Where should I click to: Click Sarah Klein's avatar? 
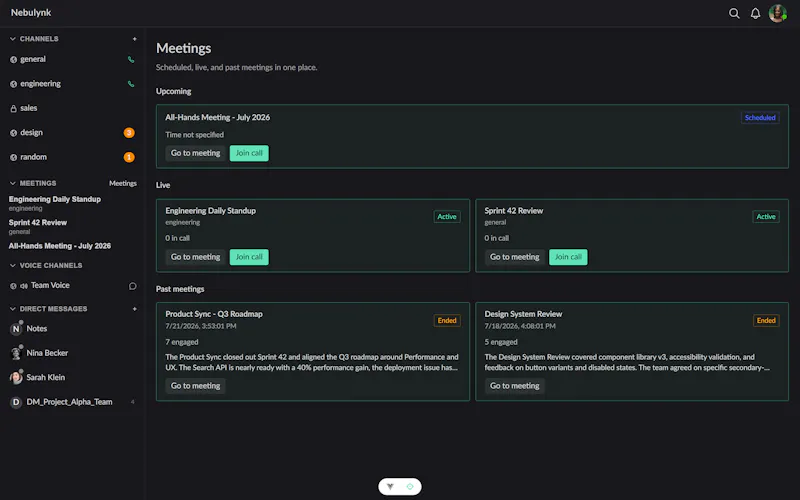point(16,378)
